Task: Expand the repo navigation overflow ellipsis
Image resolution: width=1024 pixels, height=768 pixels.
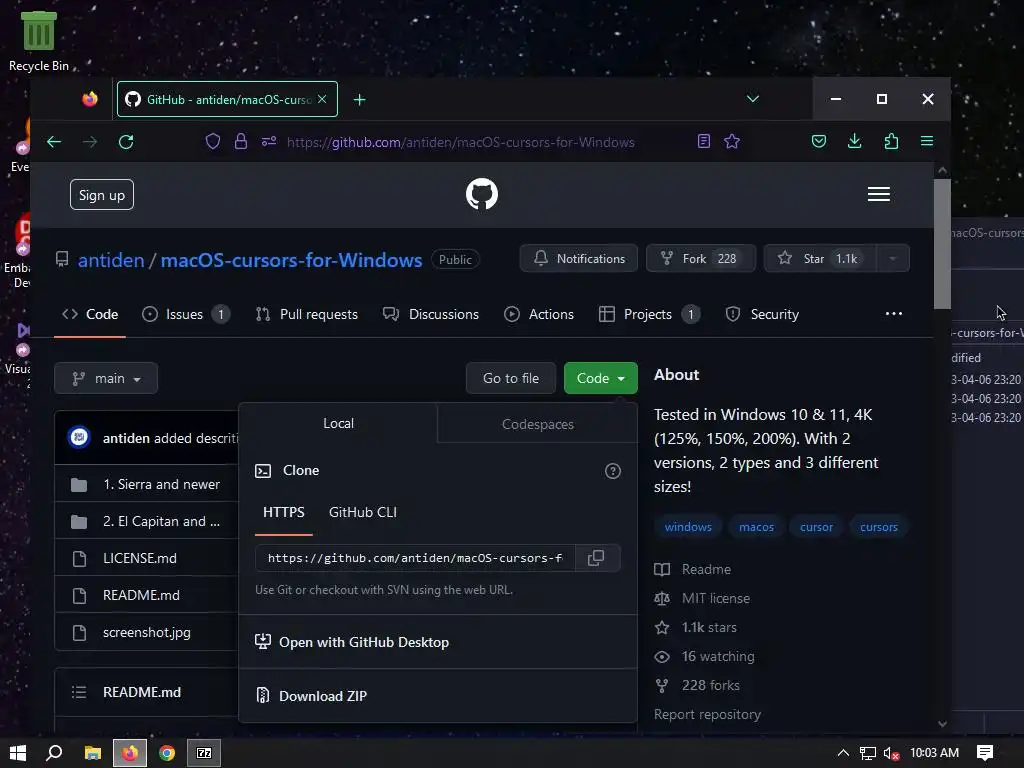Action: point(893,314)
